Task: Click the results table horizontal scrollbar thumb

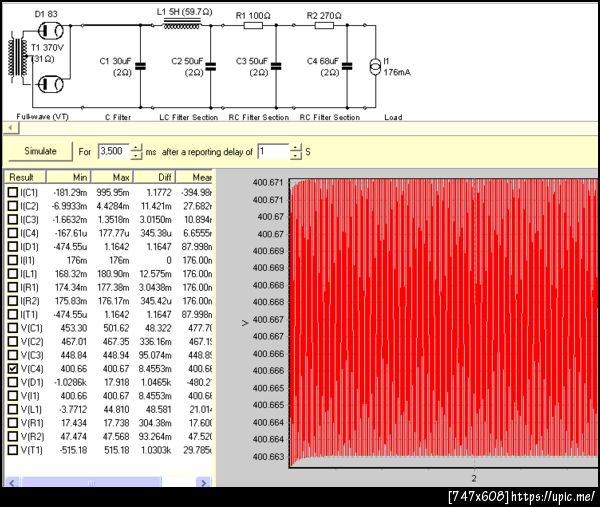Action: (91, 482)
